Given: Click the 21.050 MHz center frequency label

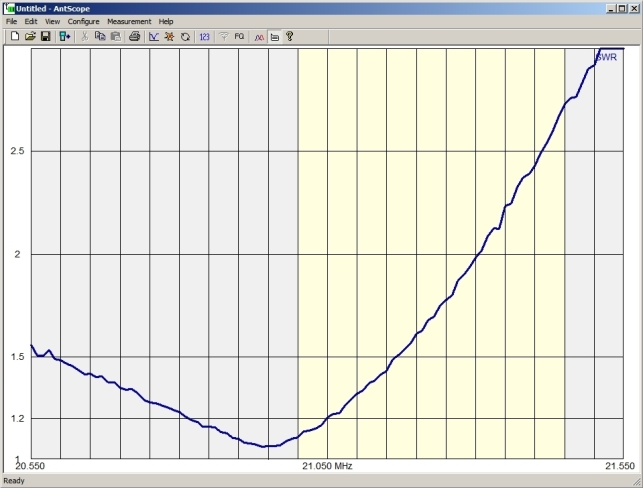Looking at the screenshot, I should [x=327, y=466].
